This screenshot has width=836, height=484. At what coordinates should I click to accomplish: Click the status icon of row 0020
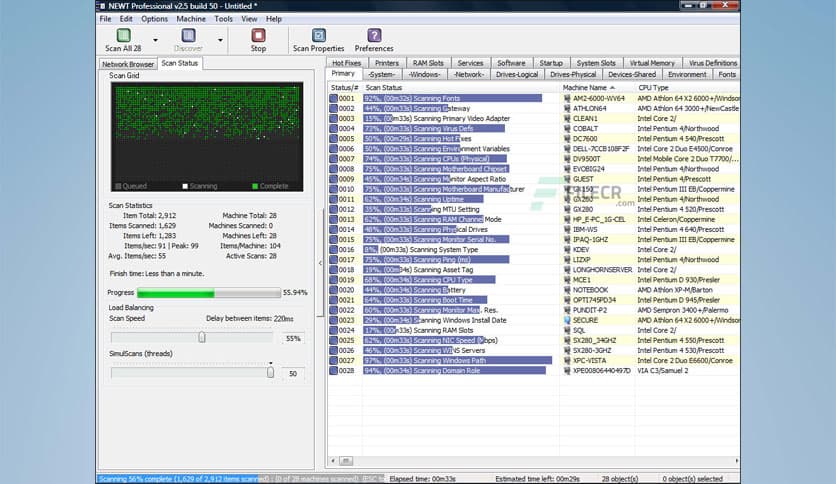coord(333,290)
